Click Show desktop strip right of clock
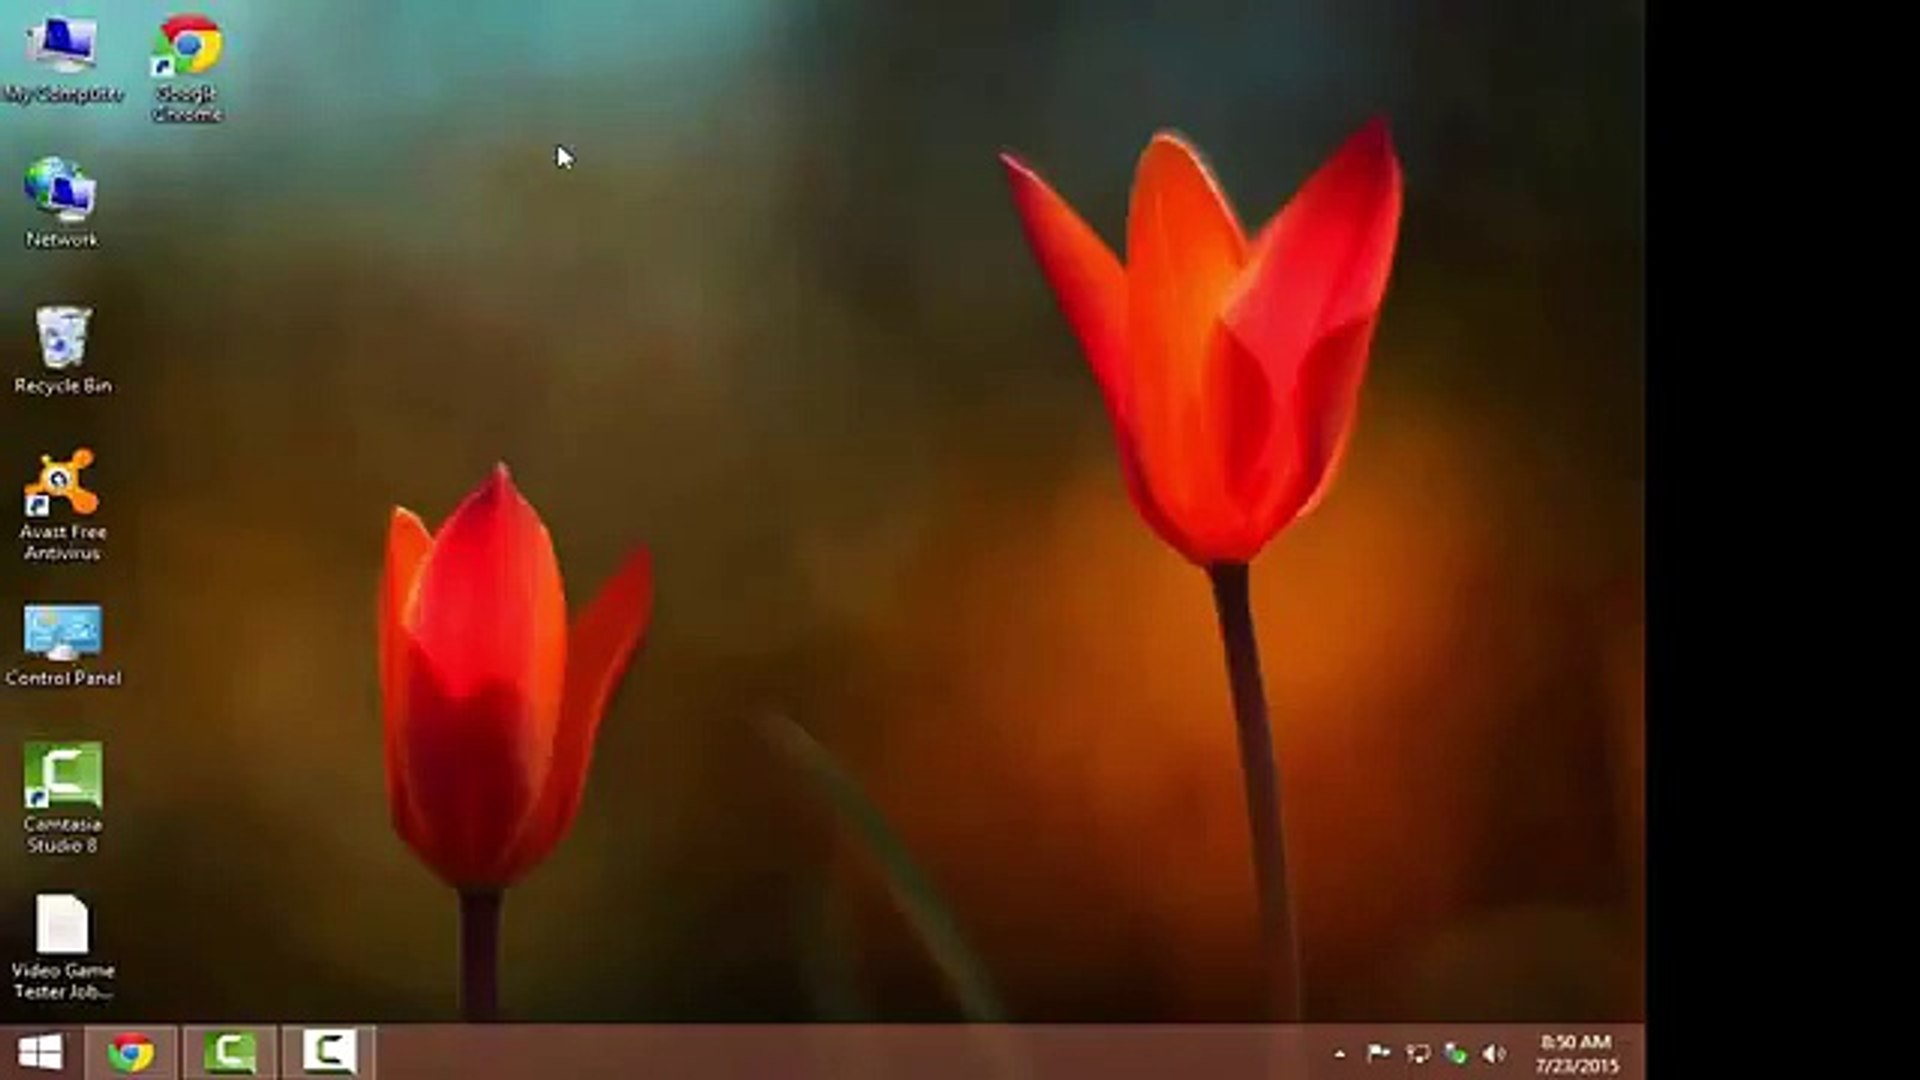 click(x=1640, y=1053)
